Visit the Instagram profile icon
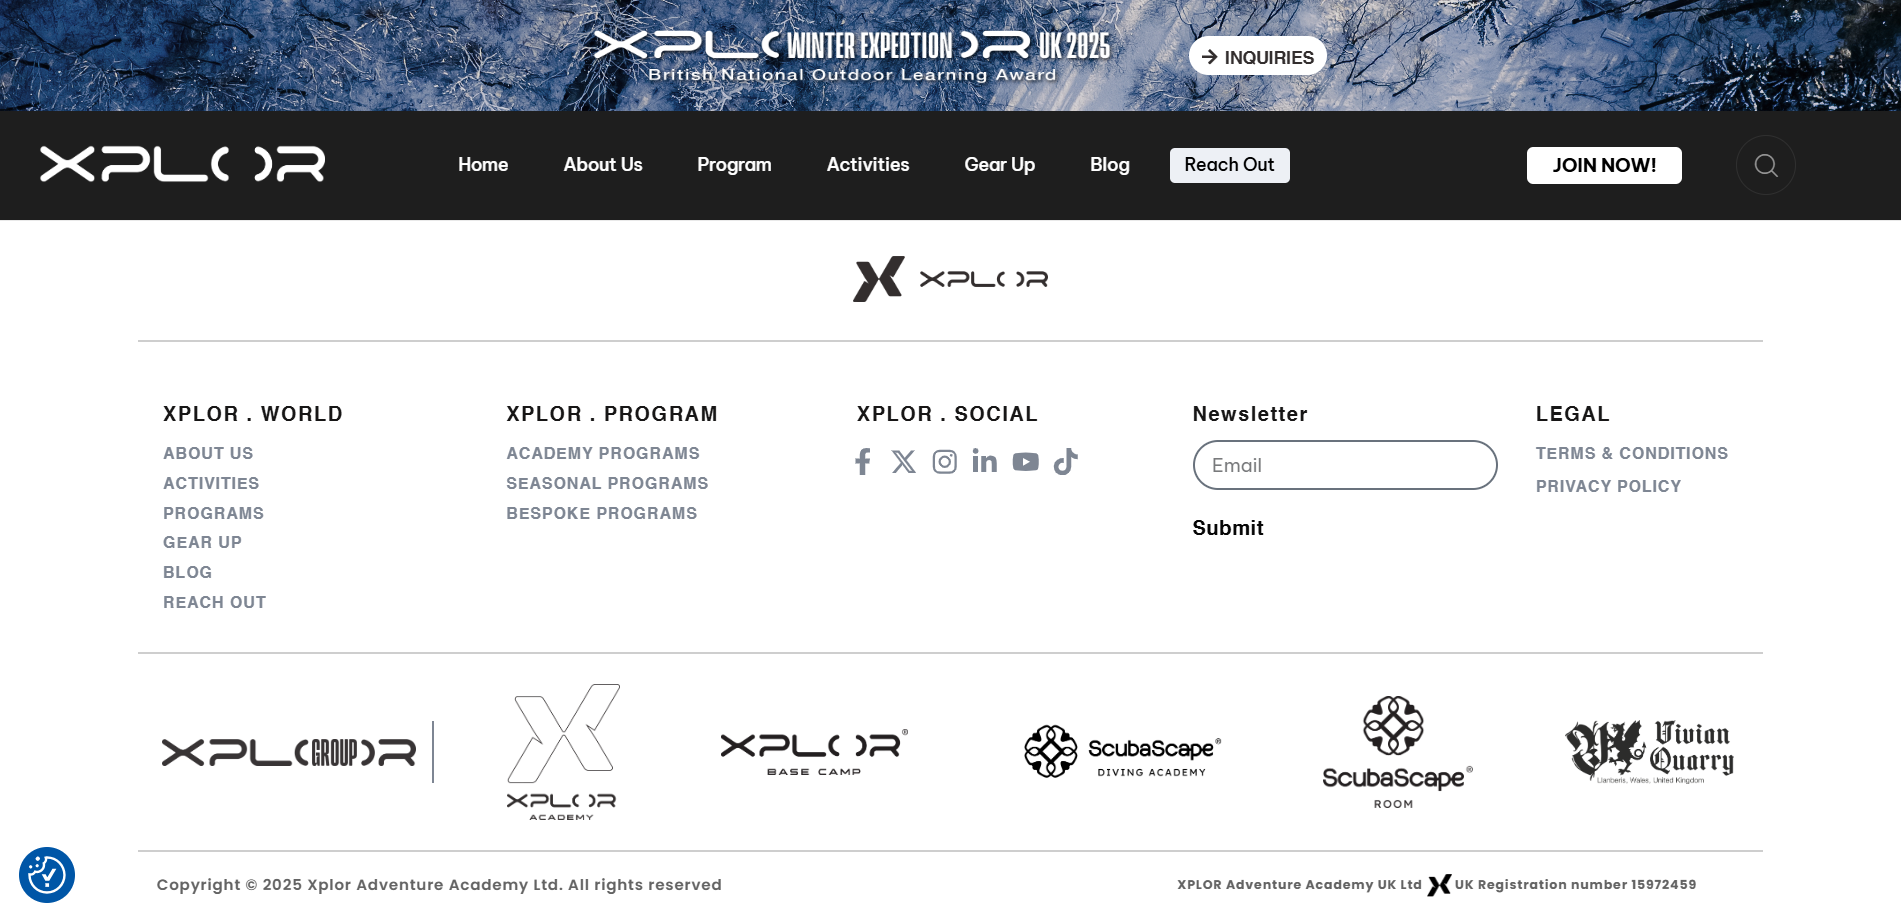 [944, 461]
